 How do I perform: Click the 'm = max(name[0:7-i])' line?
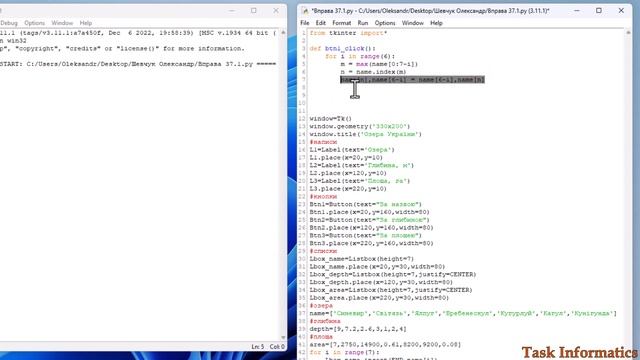point(379,64)
